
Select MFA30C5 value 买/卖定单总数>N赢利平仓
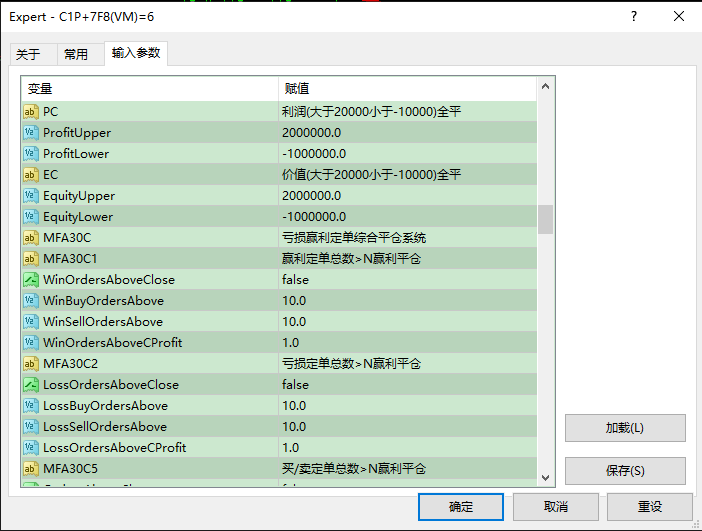pos(354,469)
